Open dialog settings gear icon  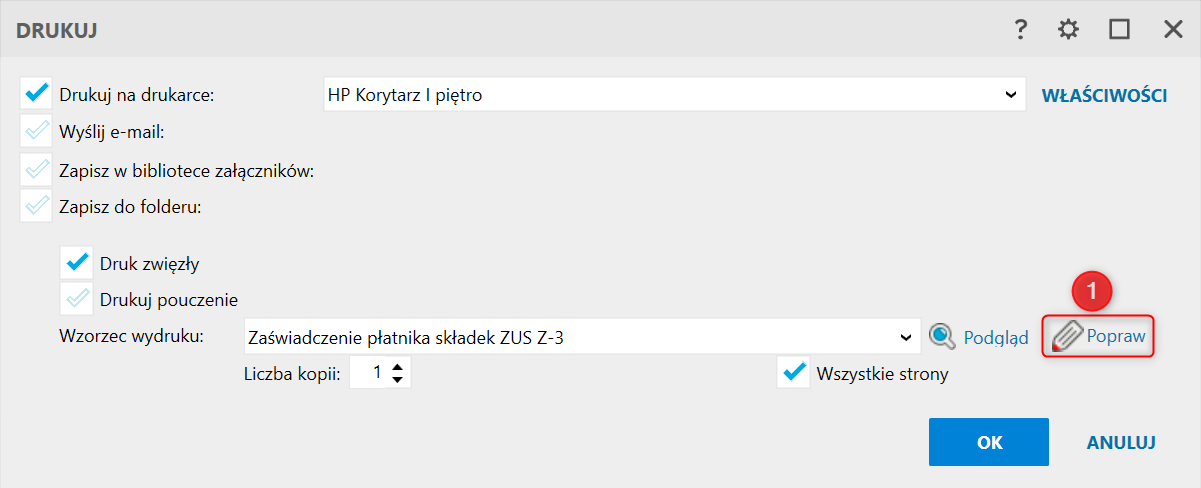1069,30
